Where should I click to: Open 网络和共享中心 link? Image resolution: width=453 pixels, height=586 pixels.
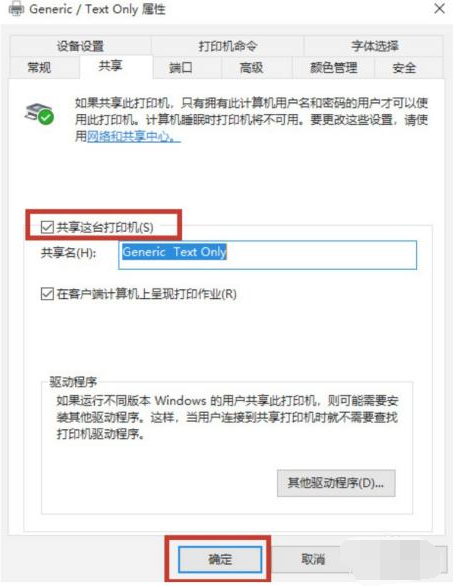pyautogui.click(x=134, y=137)
